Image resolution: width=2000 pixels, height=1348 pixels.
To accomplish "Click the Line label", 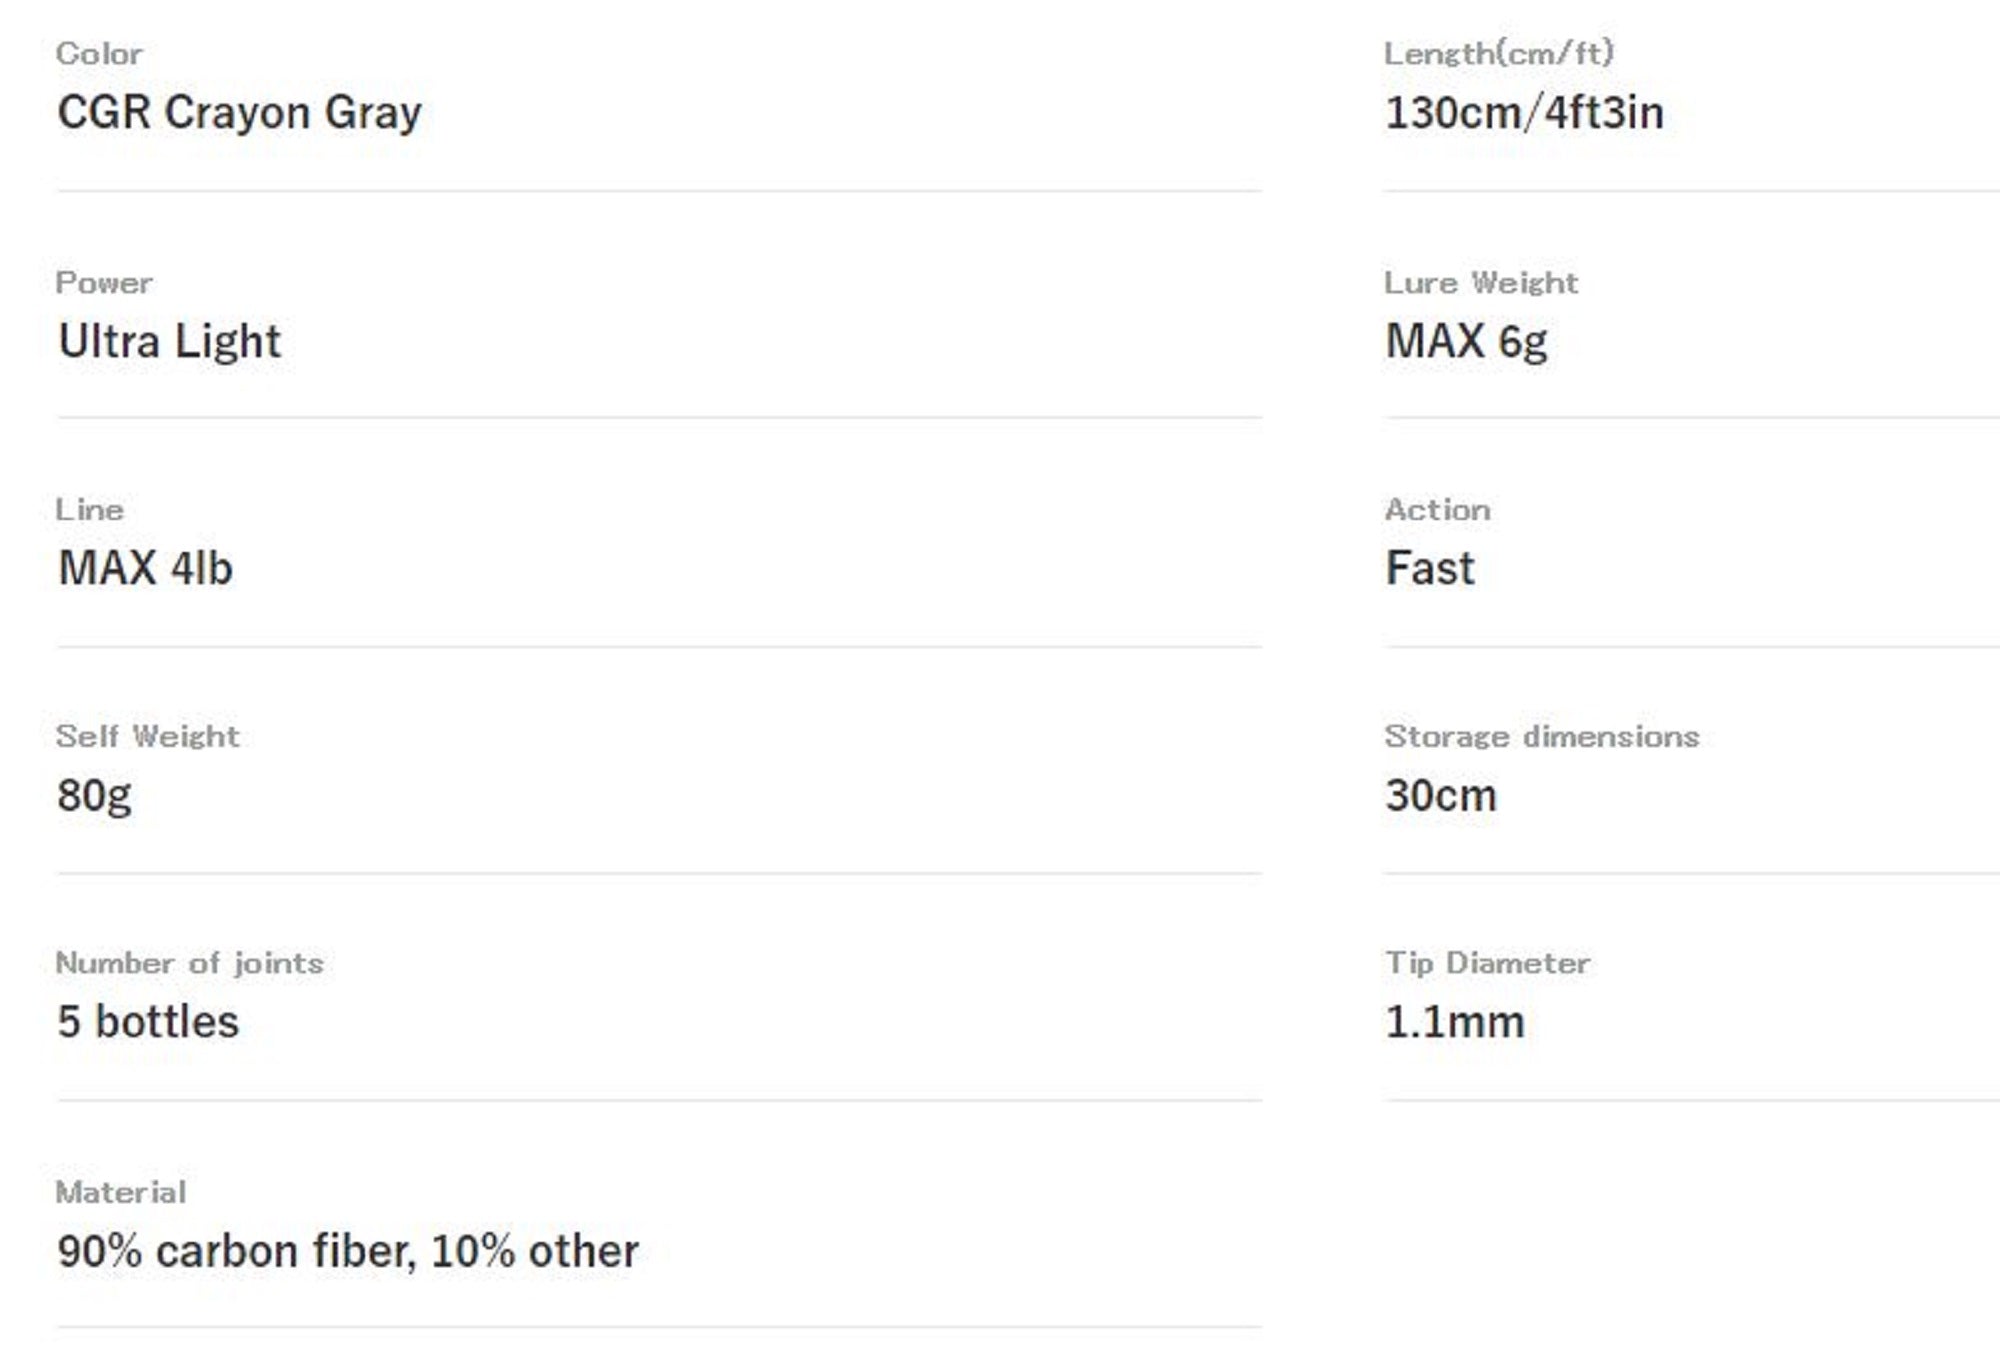I will 90,510.
